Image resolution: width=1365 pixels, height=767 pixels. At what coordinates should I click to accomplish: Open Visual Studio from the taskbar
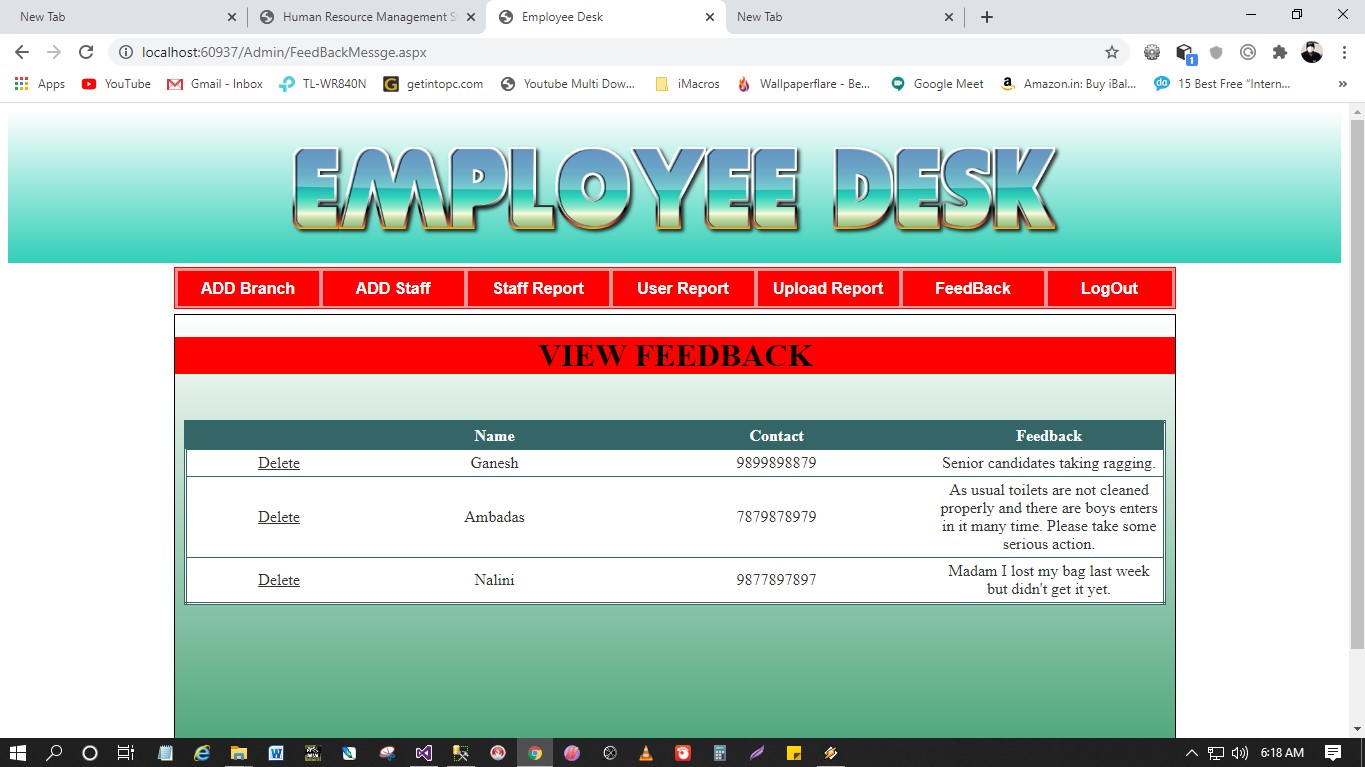click(424, 753)
